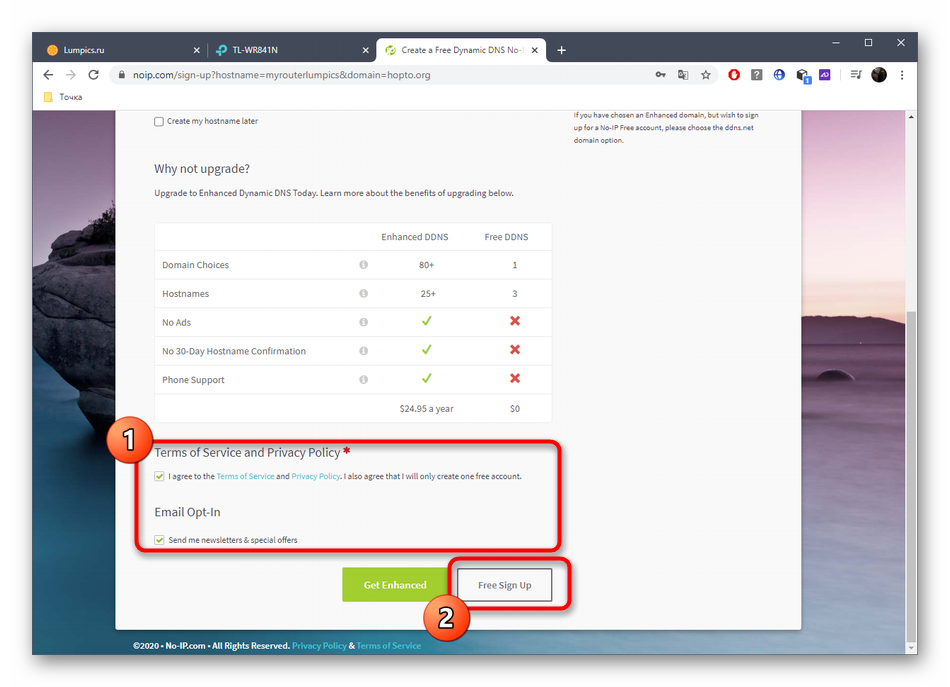Close the Lumpics.ru tab

[x=196, y=50]
